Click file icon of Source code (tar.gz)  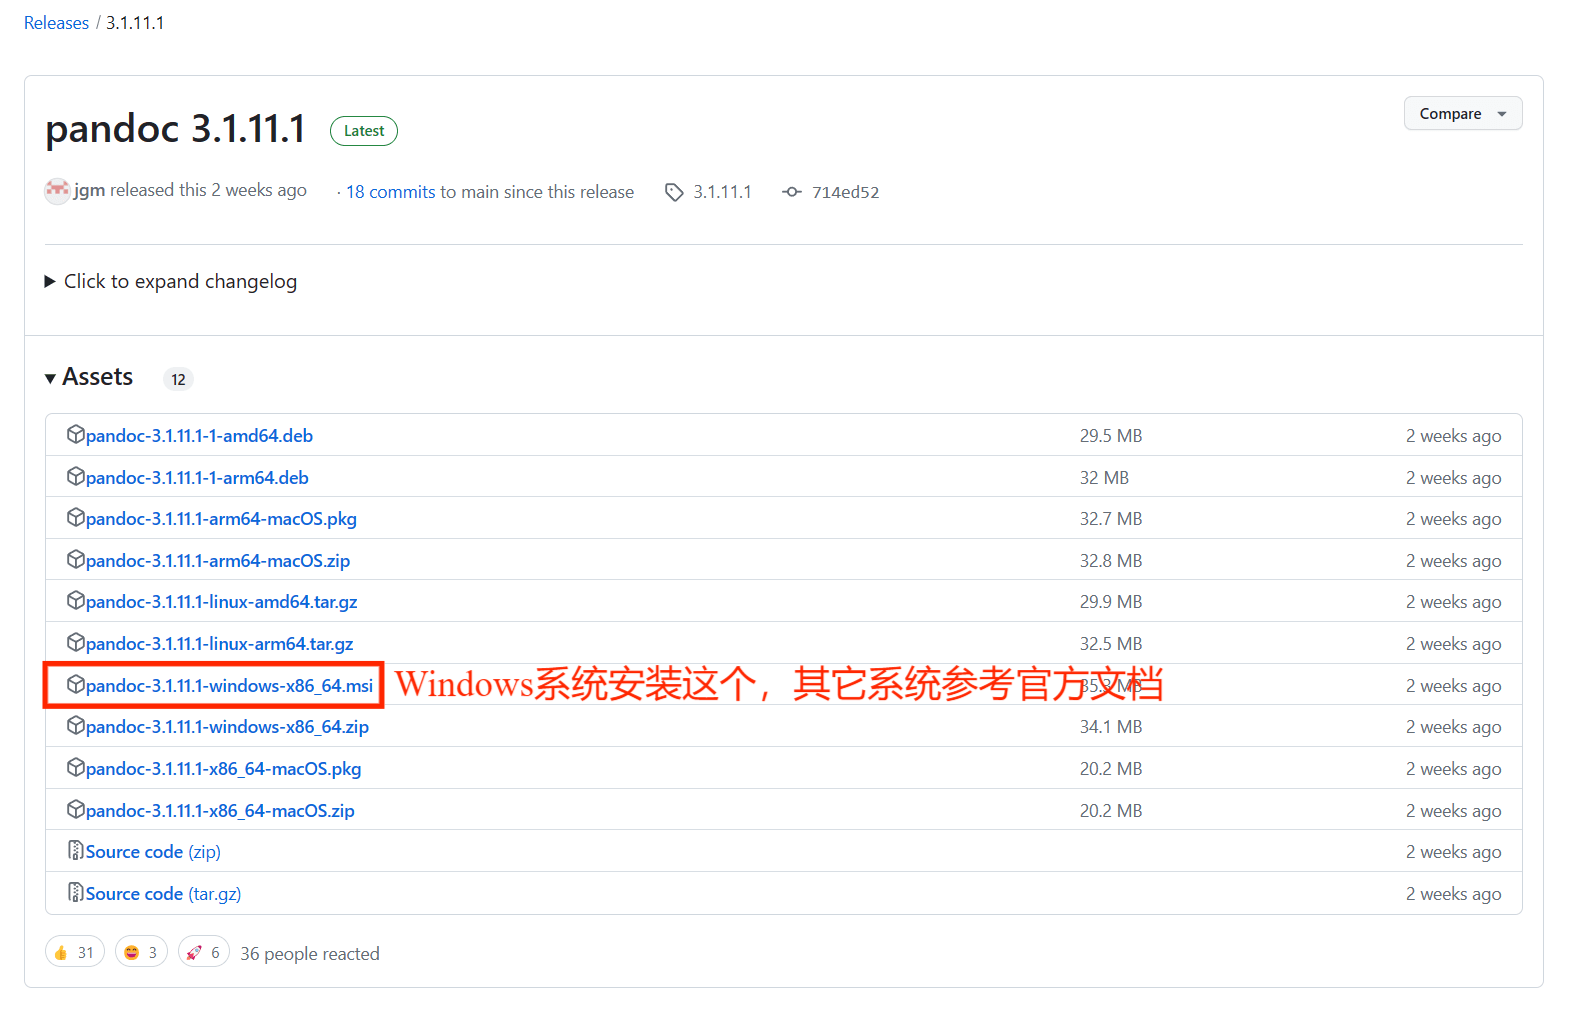point(76,892)
